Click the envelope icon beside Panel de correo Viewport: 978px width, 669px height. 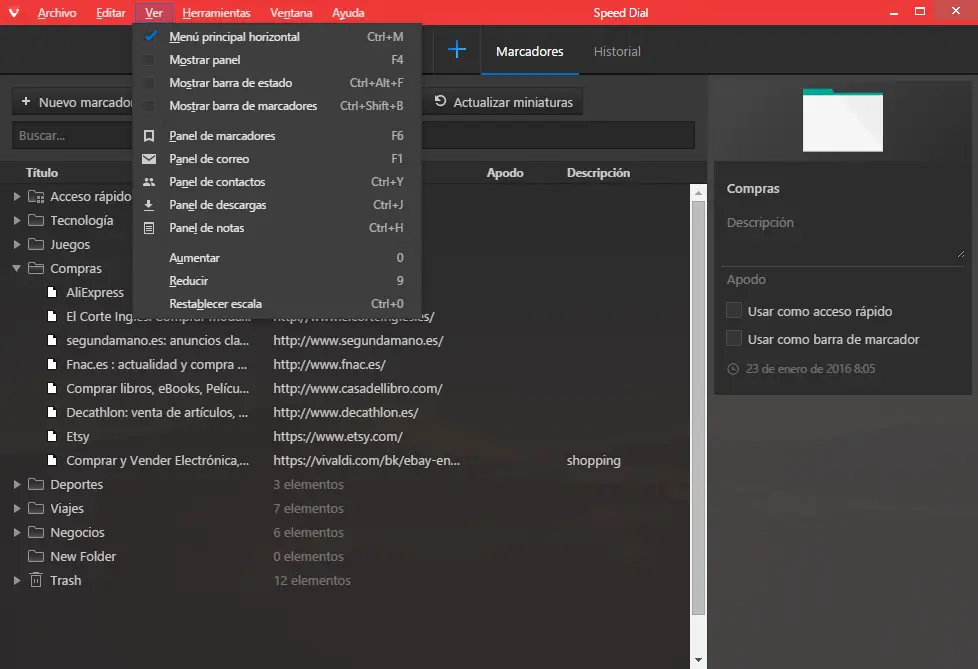pos(149,159)
